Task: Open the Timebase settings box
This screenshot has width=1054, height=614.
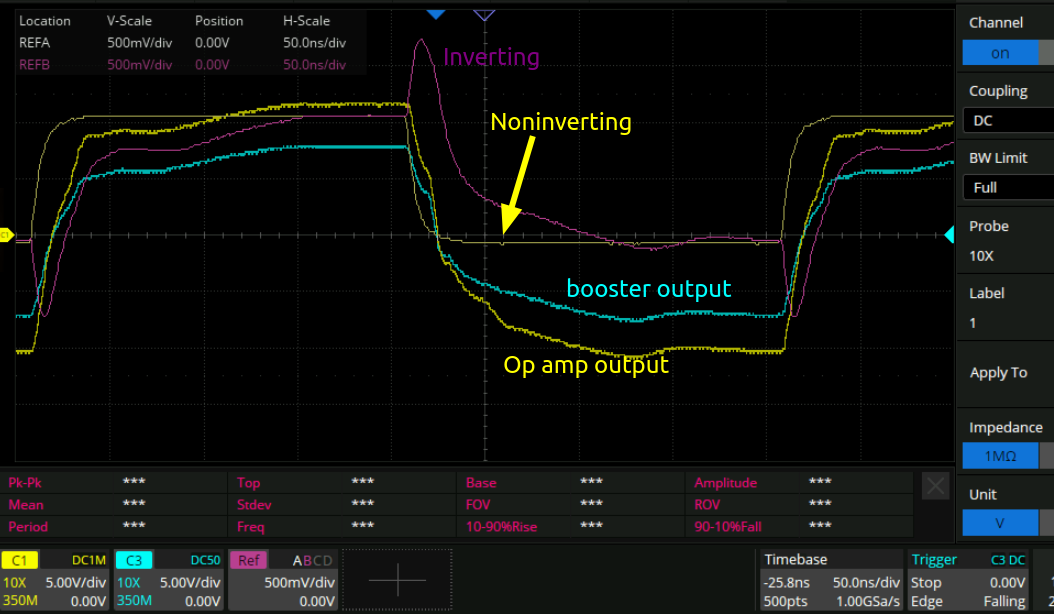Action: (829, 580)
